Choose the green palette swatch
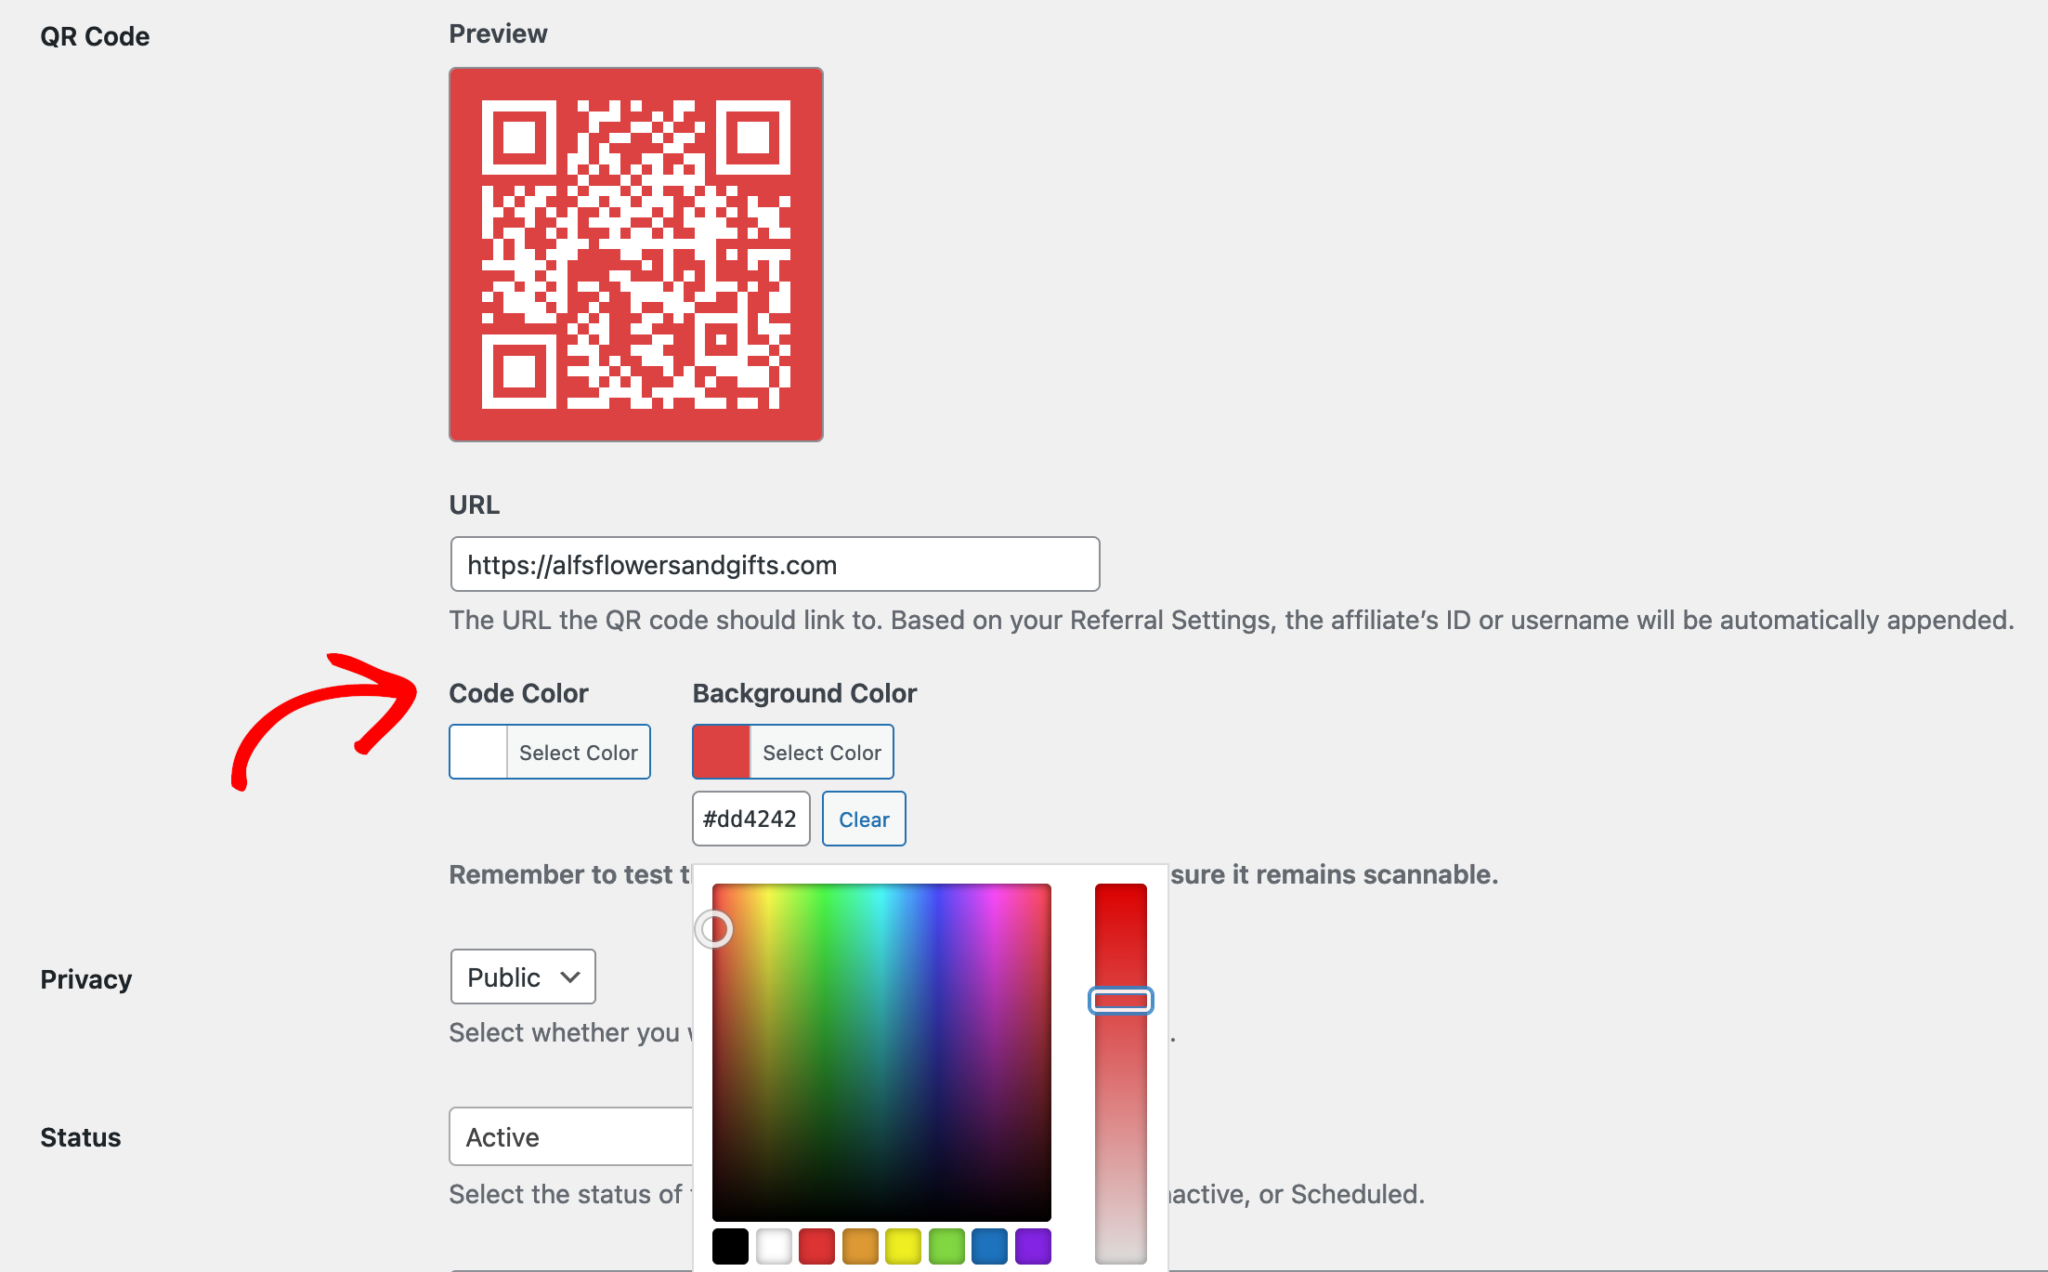 (x=946, y=1246)
